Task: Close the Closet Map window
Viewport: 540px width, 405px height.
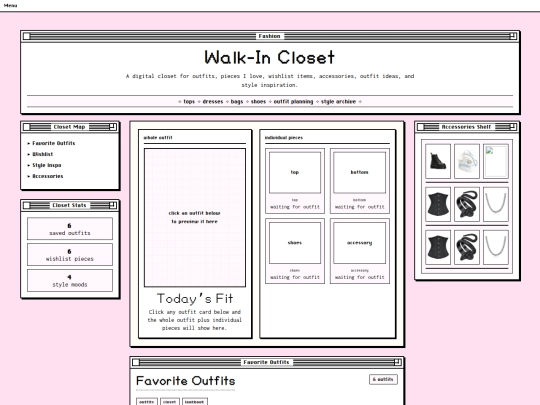Action: pos(27,127)
